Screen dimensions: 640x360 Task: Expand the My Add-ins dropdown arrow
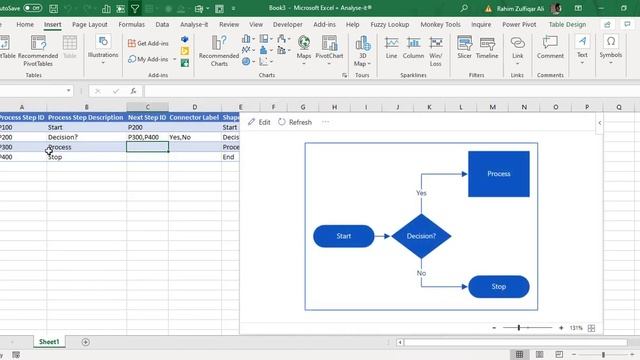(174, 59)
